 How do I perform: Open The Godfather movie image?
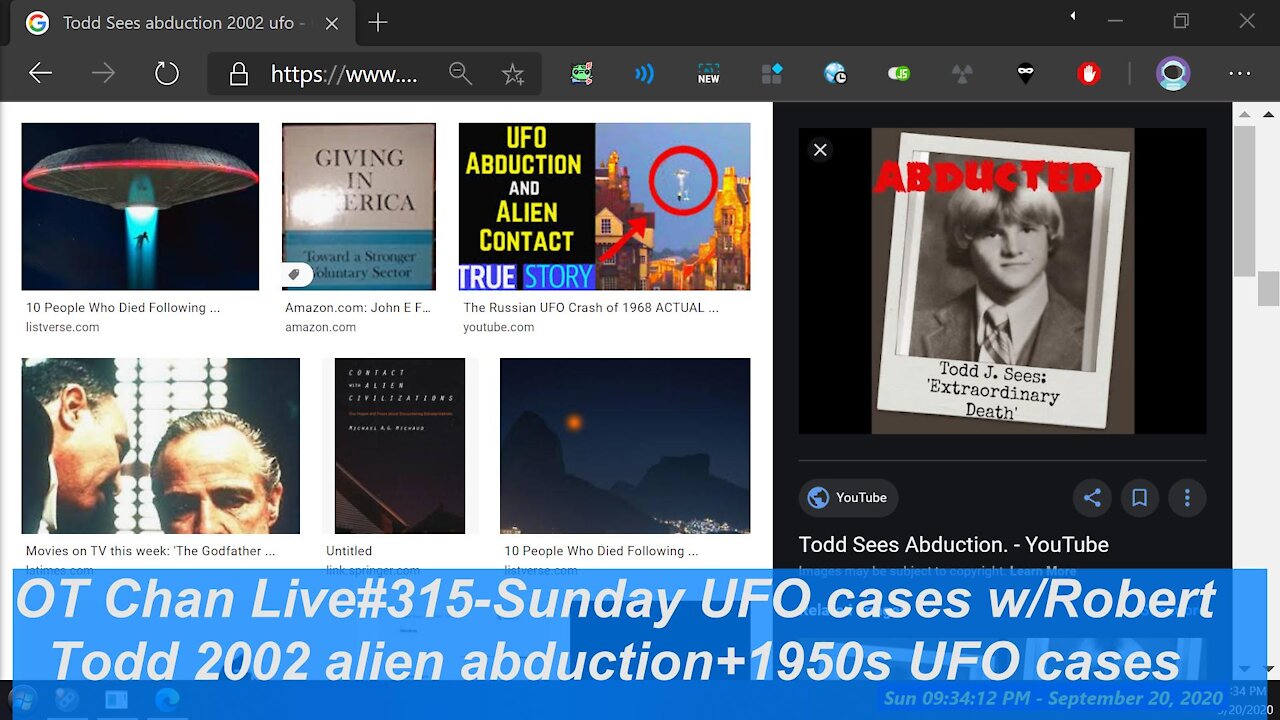coord(161,446)
